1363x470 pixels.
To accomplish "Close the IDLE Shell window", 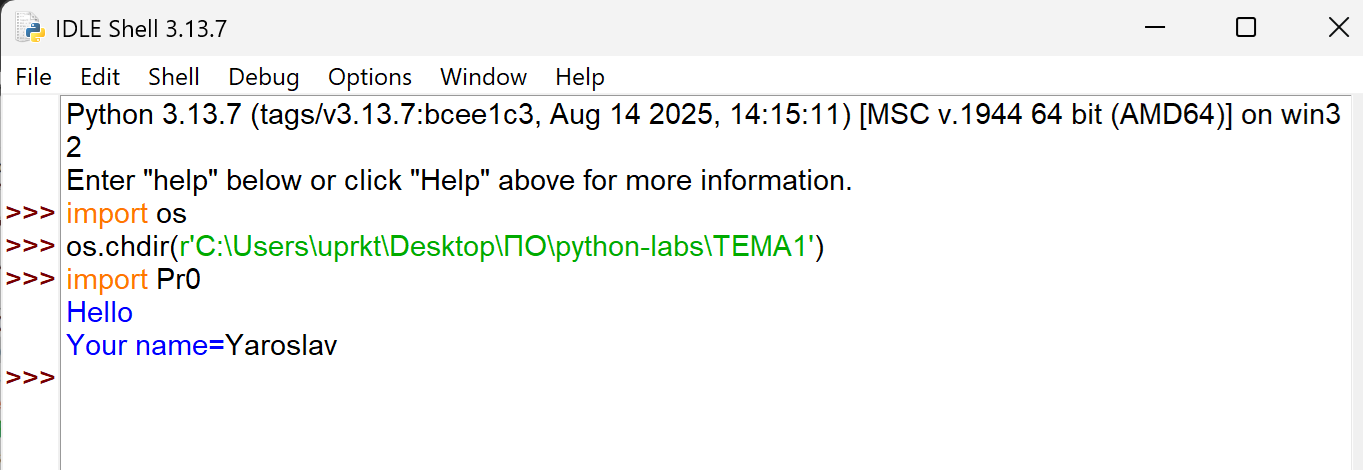I will coord(1338,28).
